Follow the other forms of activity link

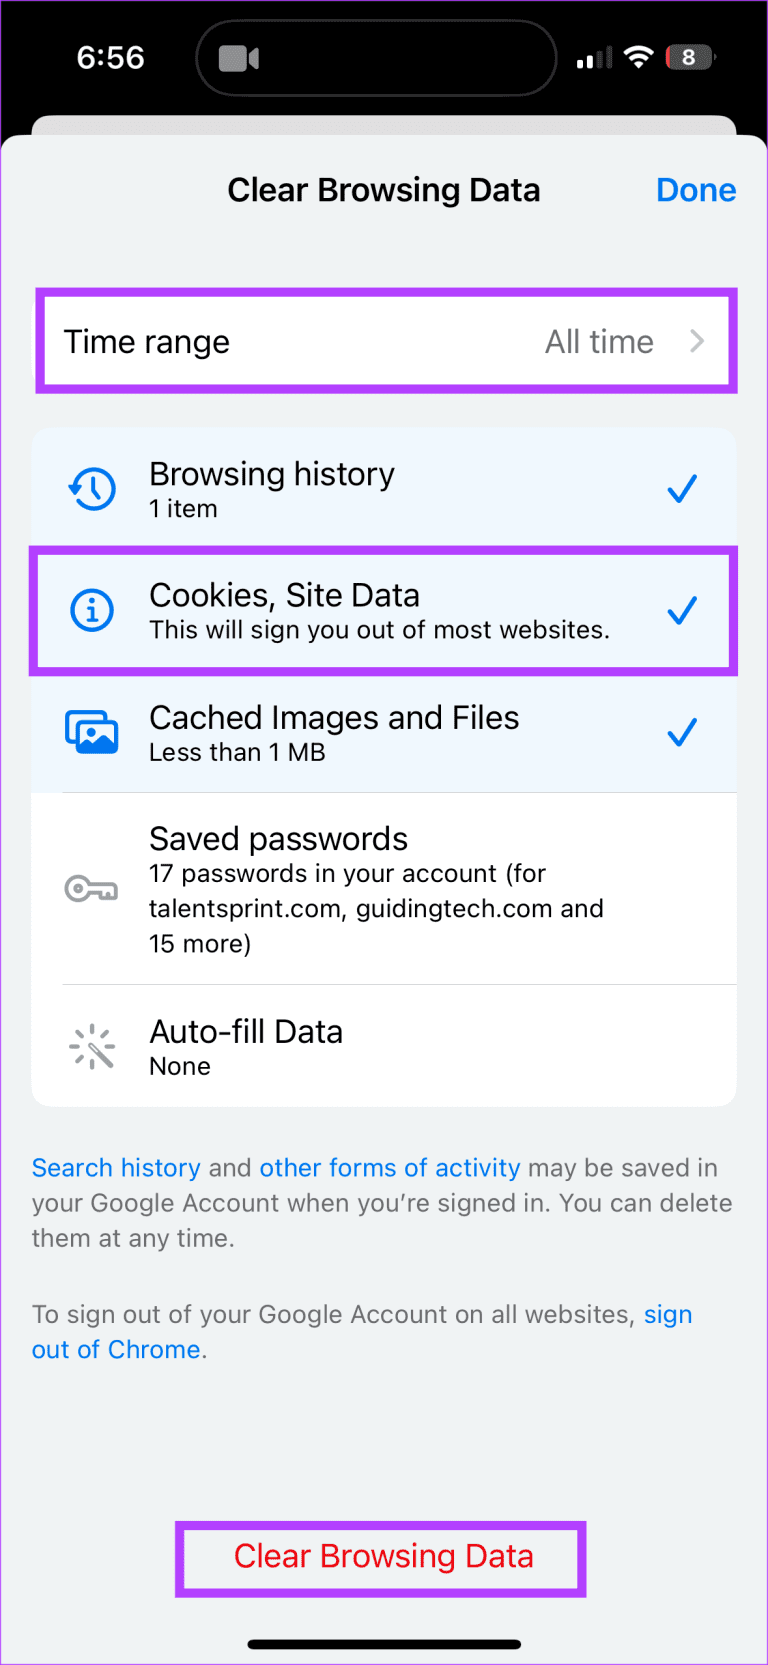pos(389,1167)
